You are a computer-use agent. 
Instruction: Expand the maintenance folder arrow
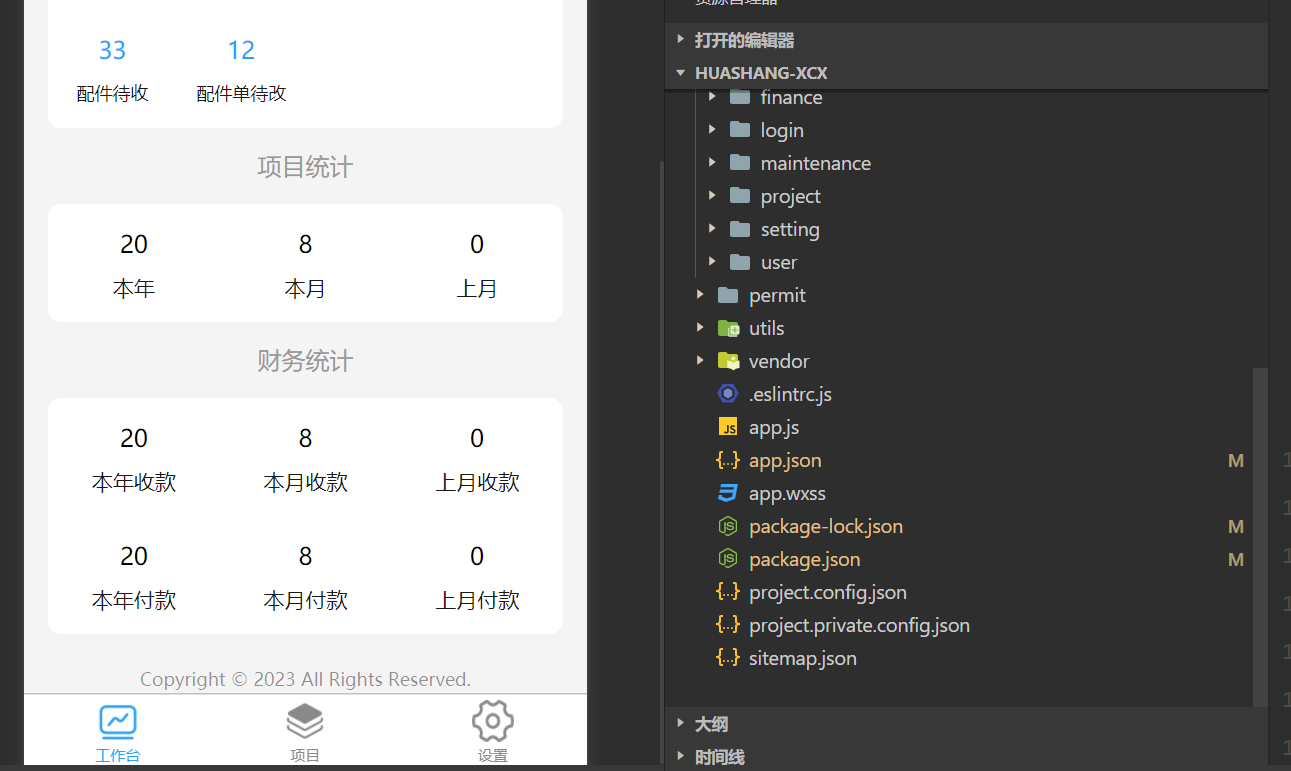[712, 163]
